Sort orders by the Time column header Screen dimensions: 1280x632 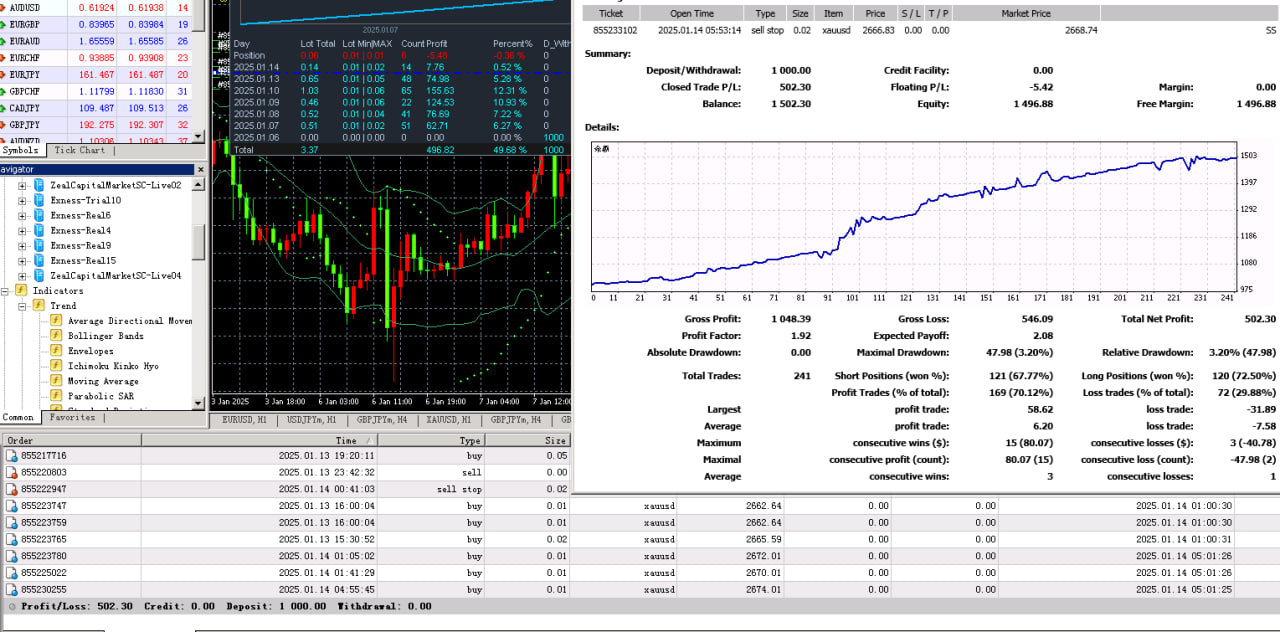tap(259, 440)
